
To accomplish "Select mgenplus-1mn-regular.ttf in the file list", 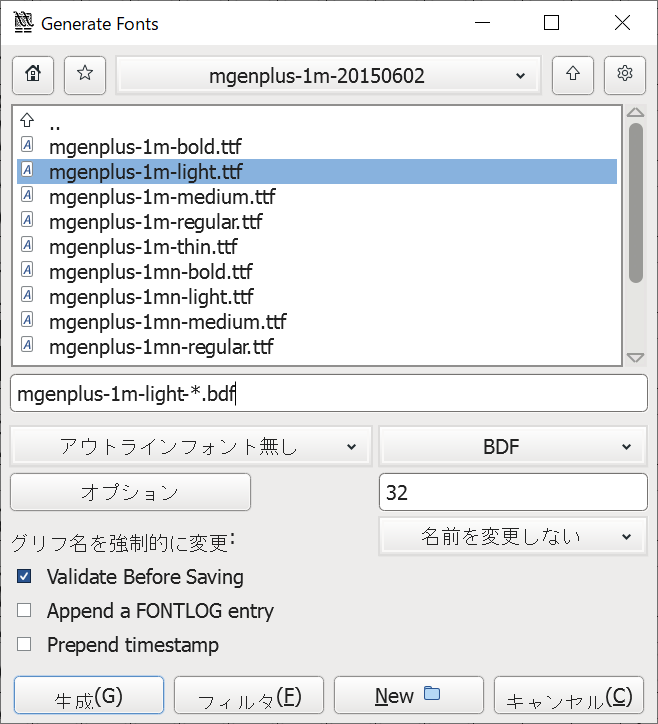I will (x=317, y=346).
